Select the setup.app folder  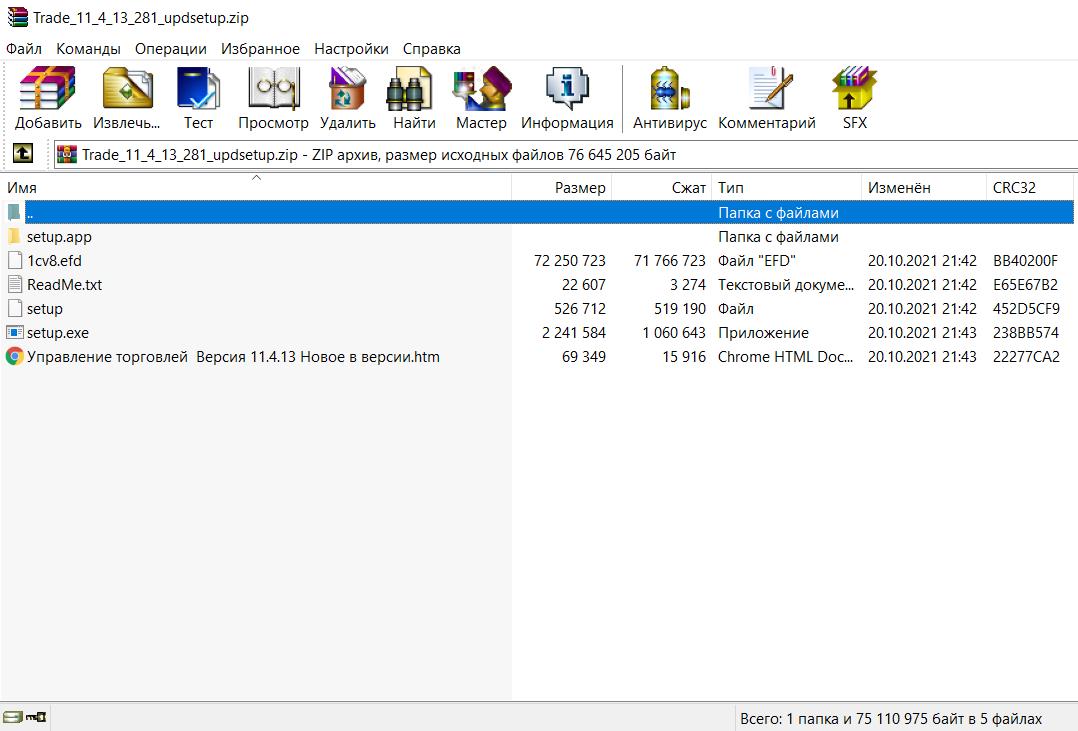(x=59, y=237)
